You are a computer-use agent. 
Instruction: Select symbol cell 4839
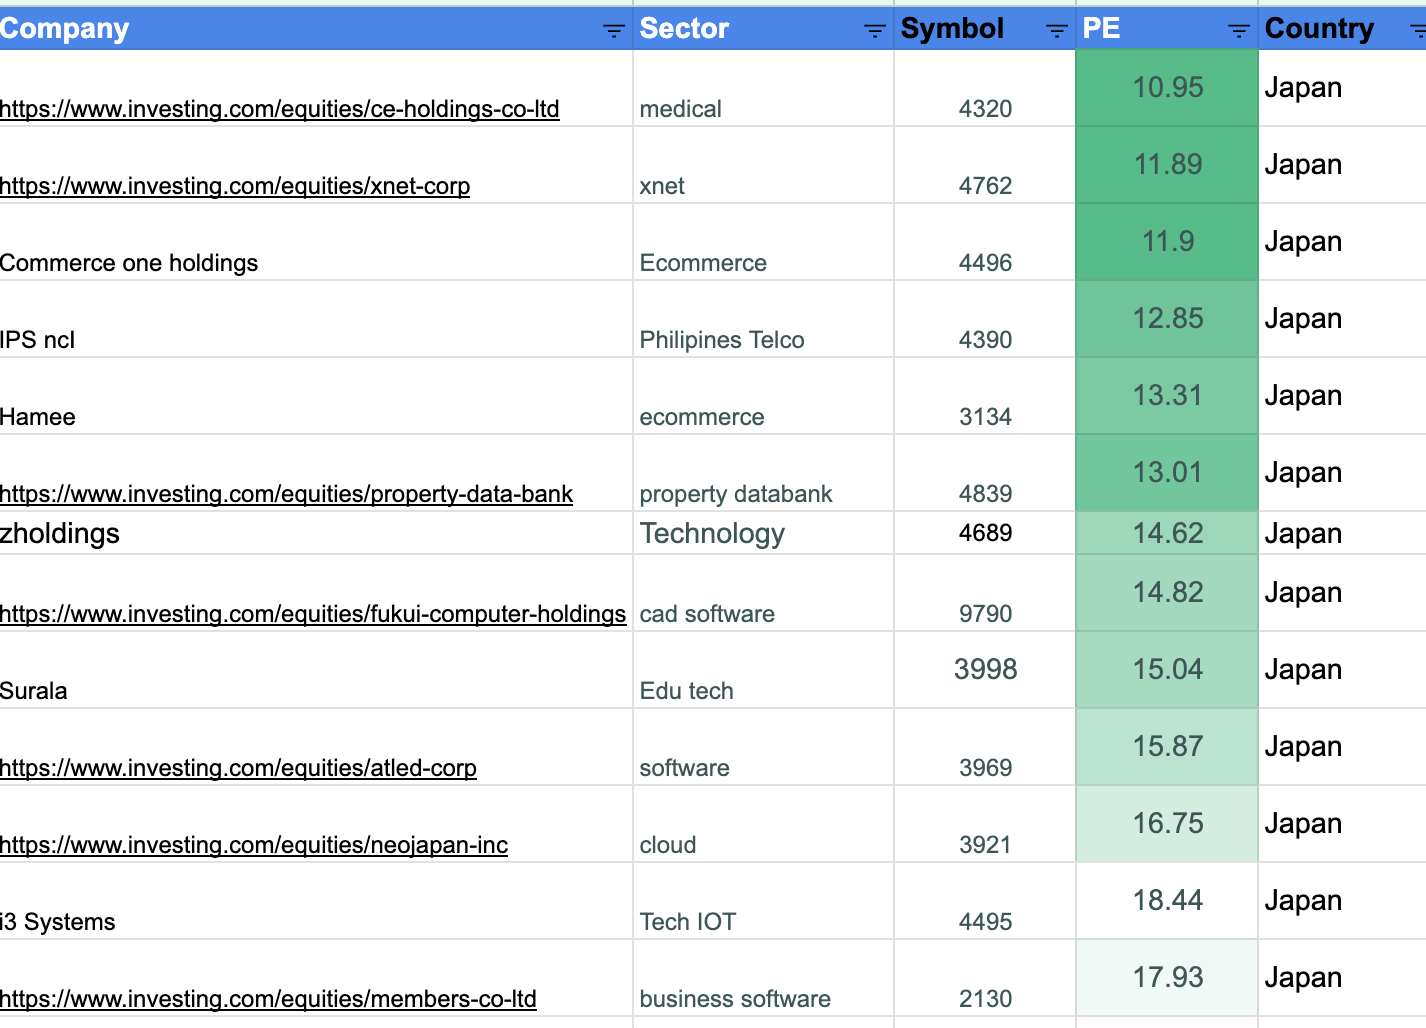click(985, 473)
